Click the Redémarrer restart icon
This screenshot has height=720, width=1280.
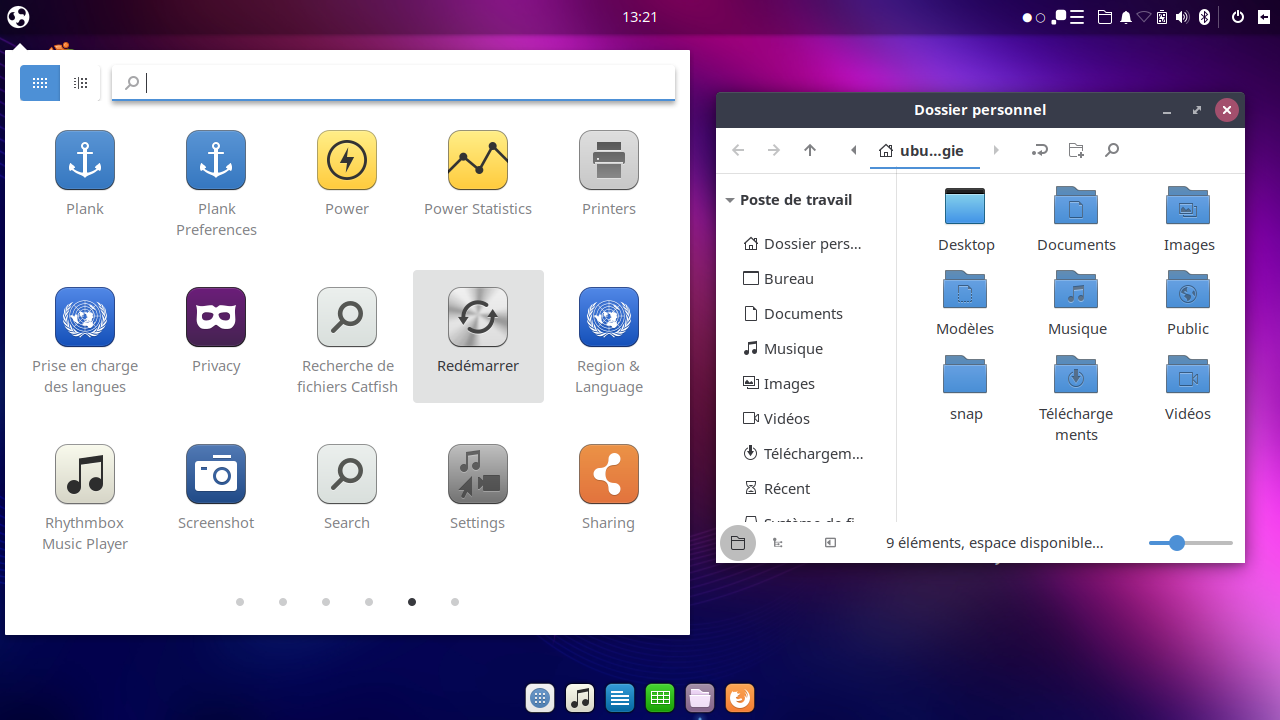[x=478, y=318]
